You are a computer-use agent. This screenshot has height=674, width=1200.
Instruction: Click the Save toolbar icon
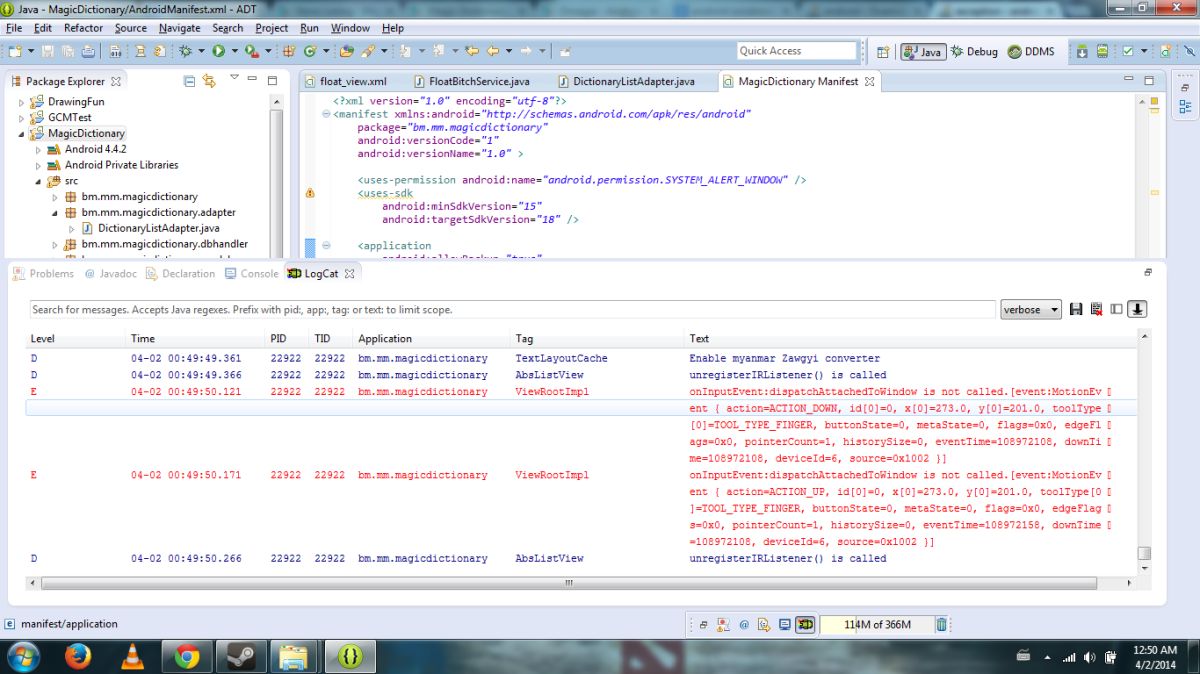[47, 51]
